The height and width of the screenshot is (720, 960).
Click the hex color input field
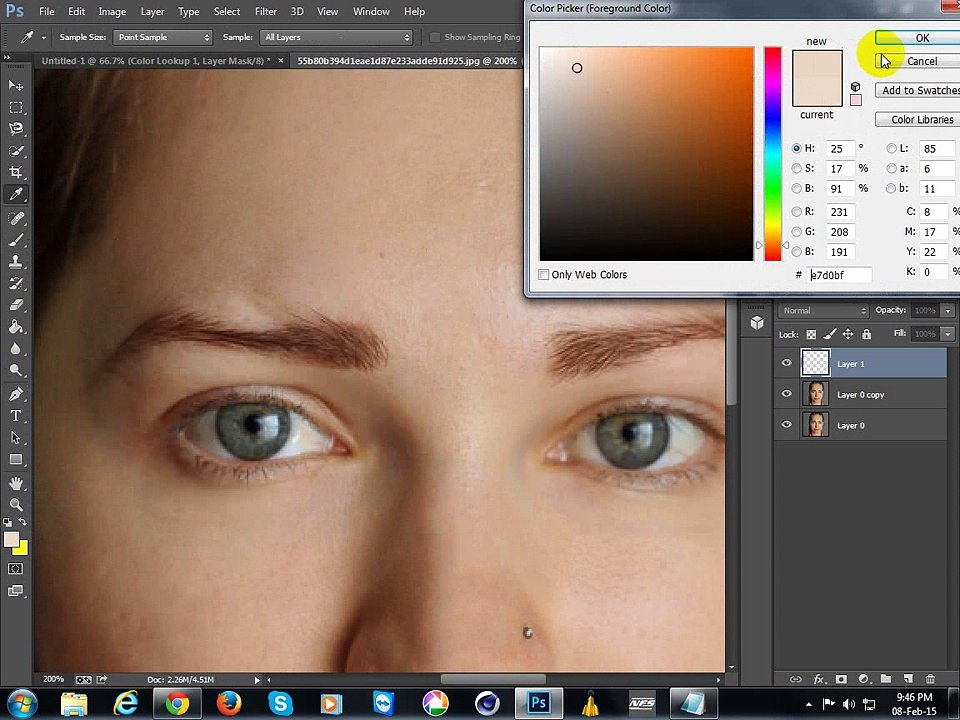(x=838, y=275)
